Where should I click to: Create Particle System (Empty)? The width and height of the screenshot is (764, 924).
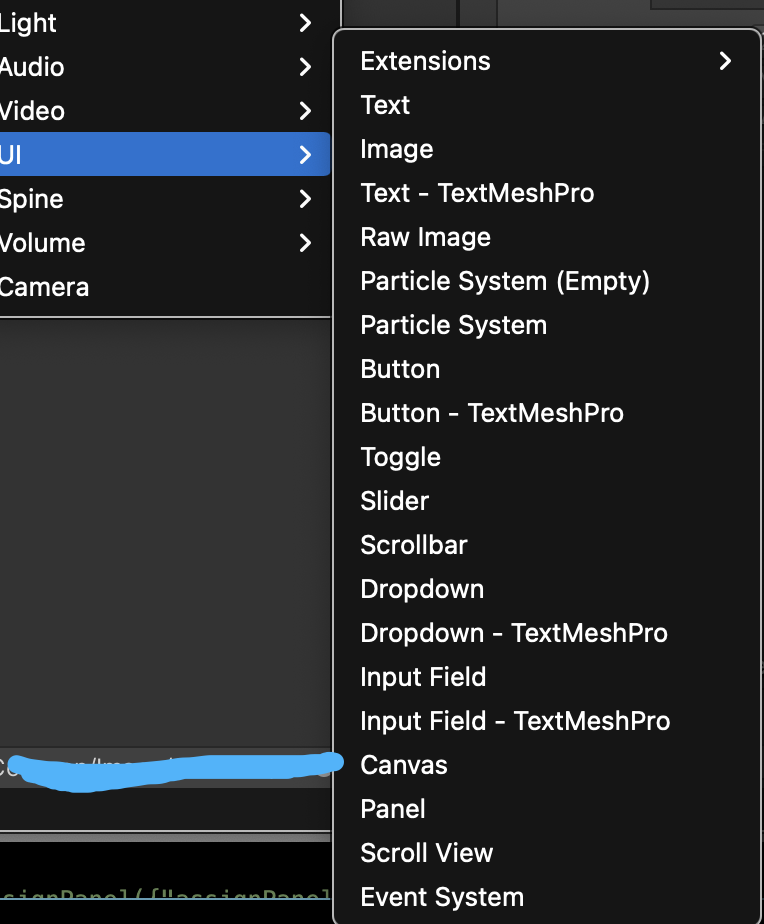coord(505,281)
